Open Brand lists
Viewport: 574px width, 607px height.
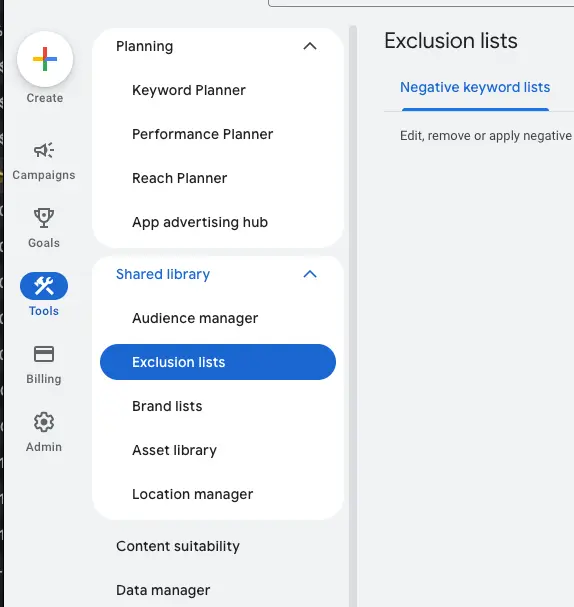pos(167,406)
